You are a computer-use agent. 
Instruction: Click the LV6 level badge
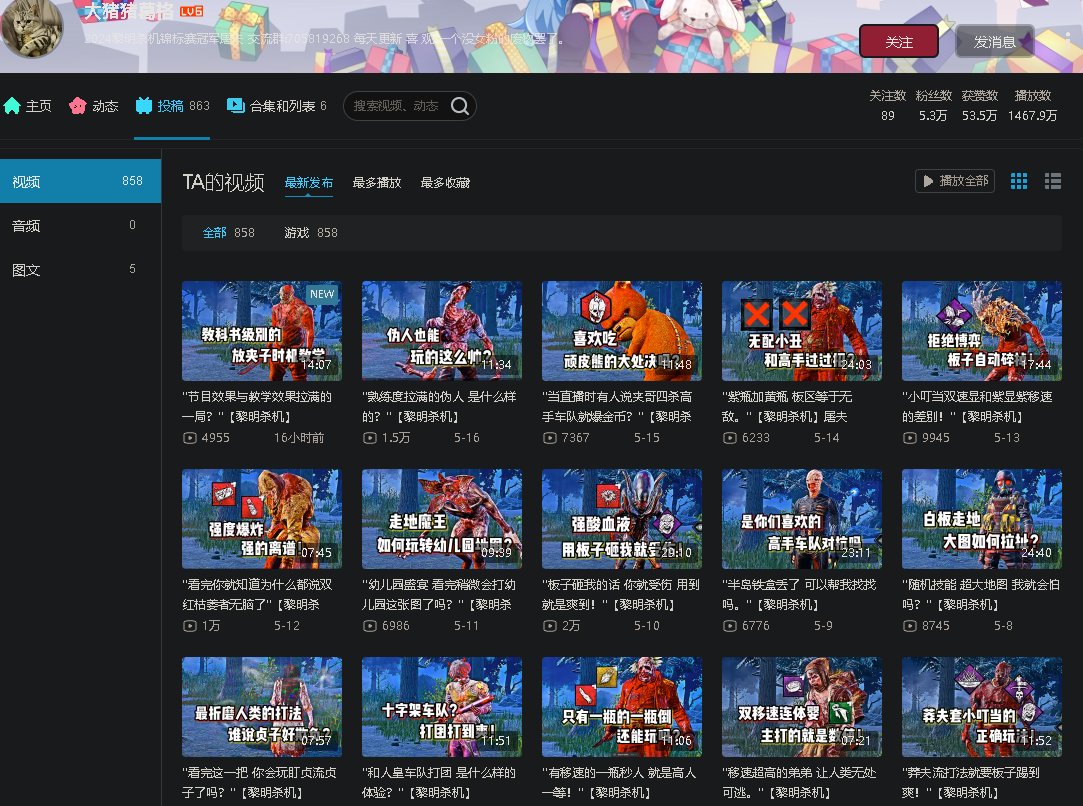coord(191,11)
